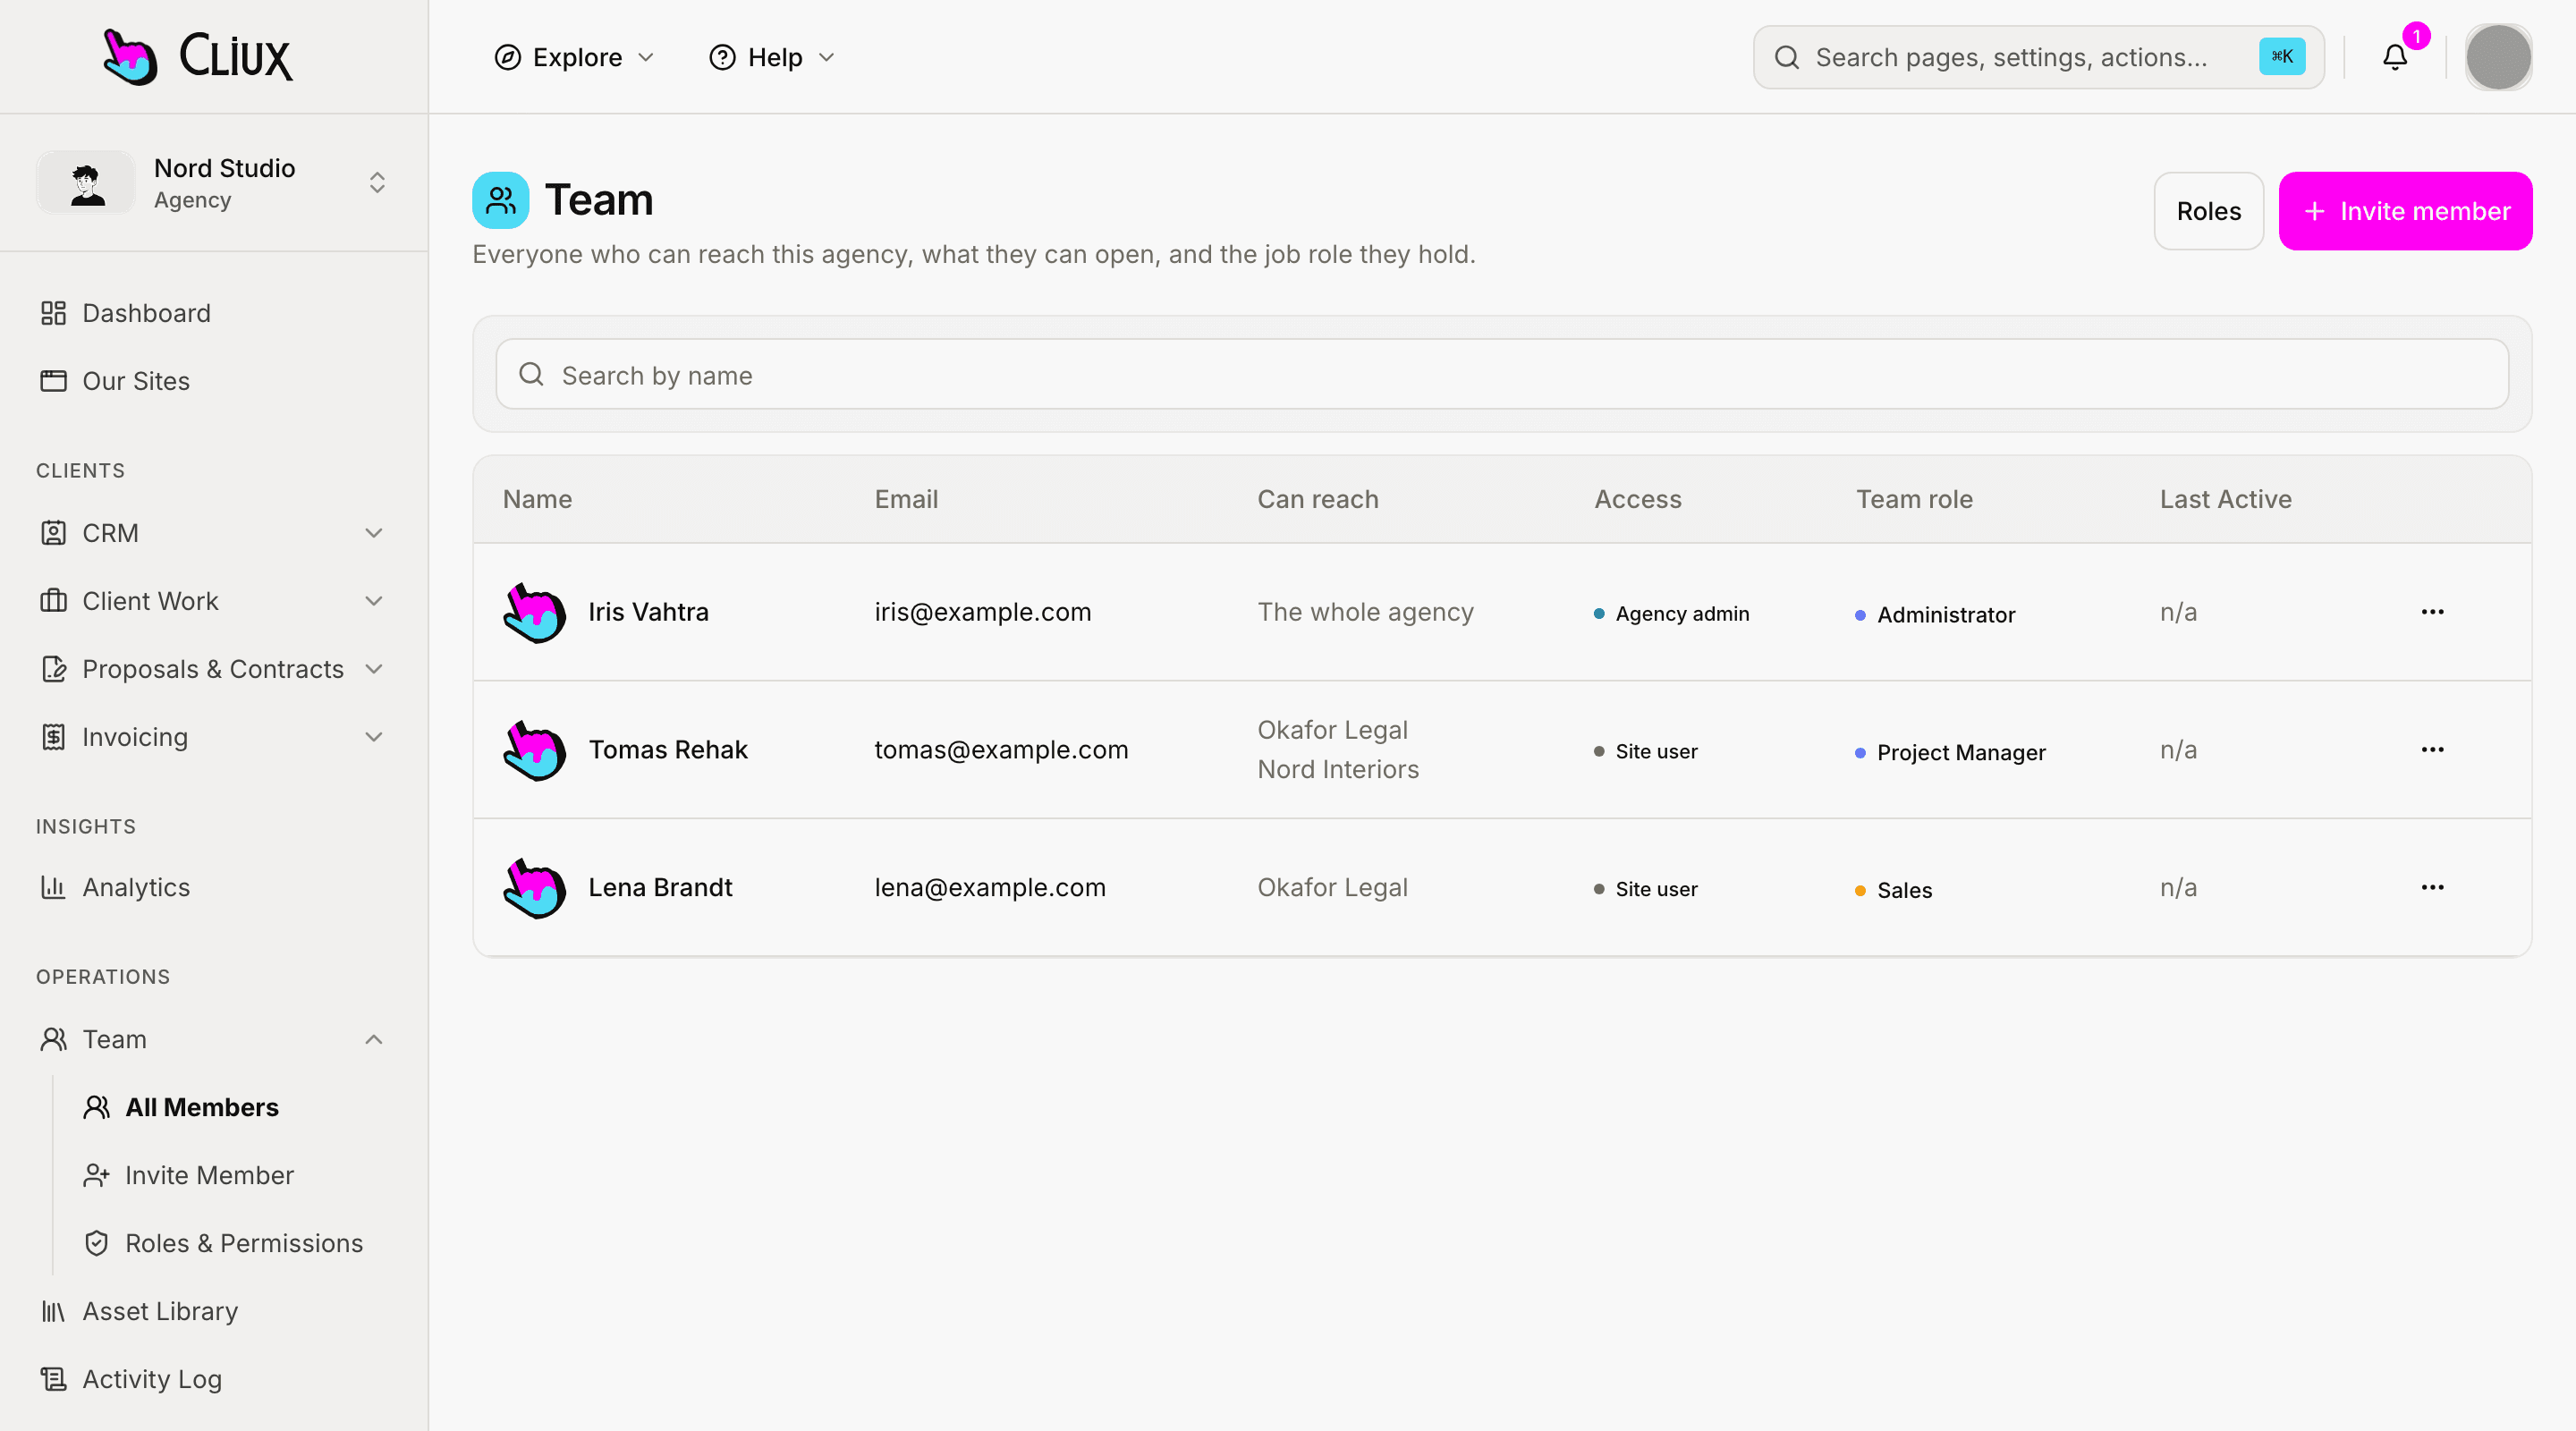Select the name Tomas Rehak

pyautogui.click(x=667, y=750)
